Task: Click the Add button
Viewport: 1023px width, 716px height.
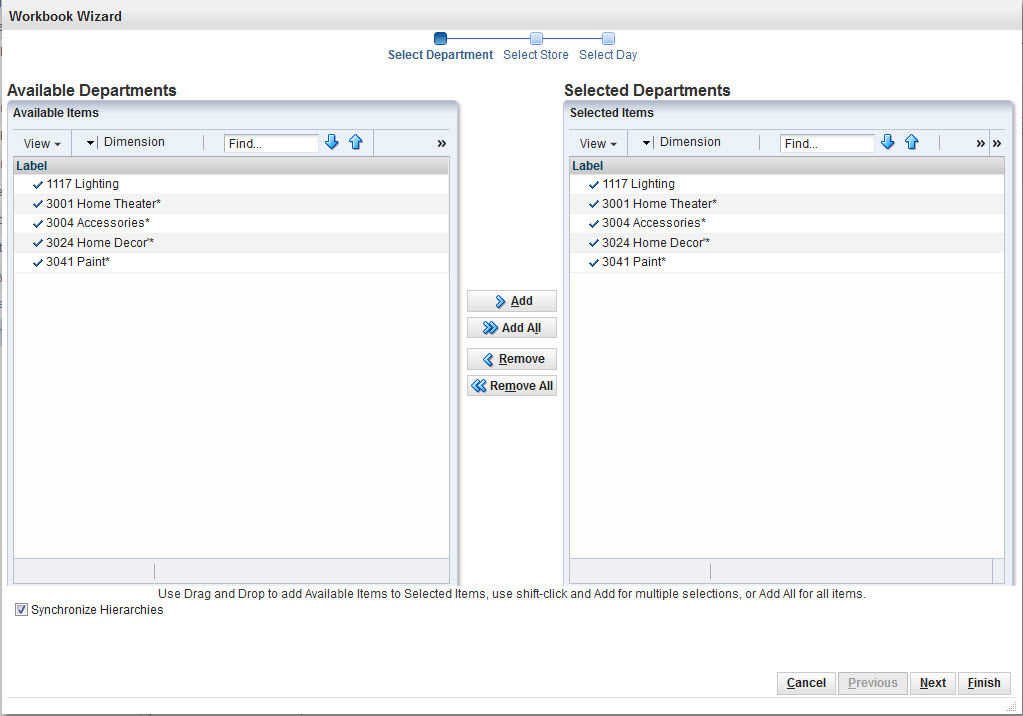Action: (512, 301)
